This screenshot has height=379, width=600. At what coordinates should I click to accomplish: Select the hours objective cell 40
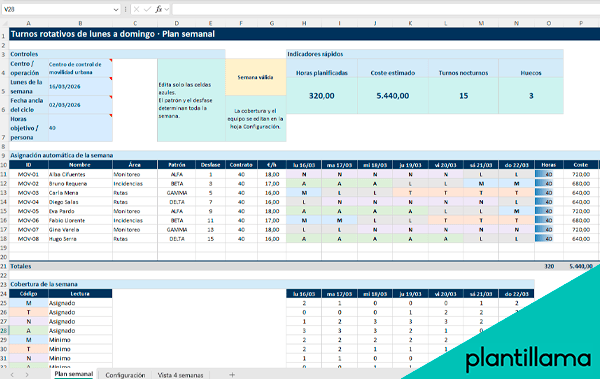(x=80, y=128)
